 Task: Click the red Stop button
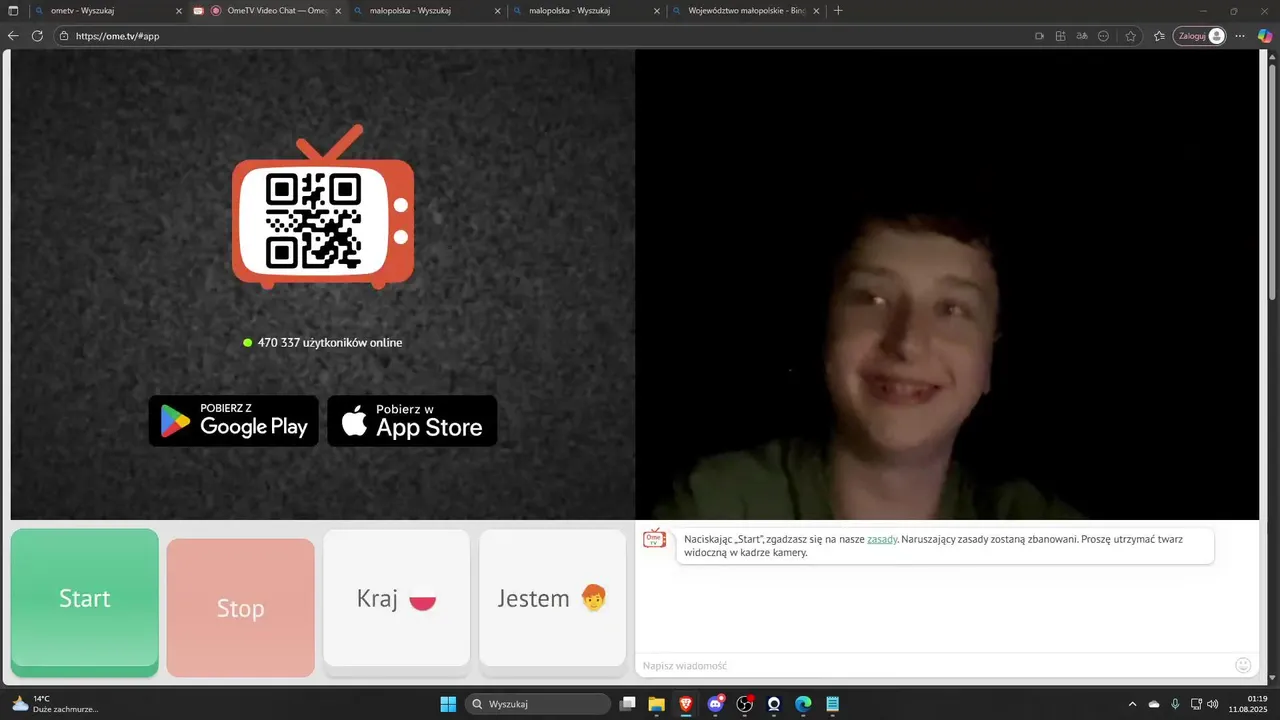241,608
